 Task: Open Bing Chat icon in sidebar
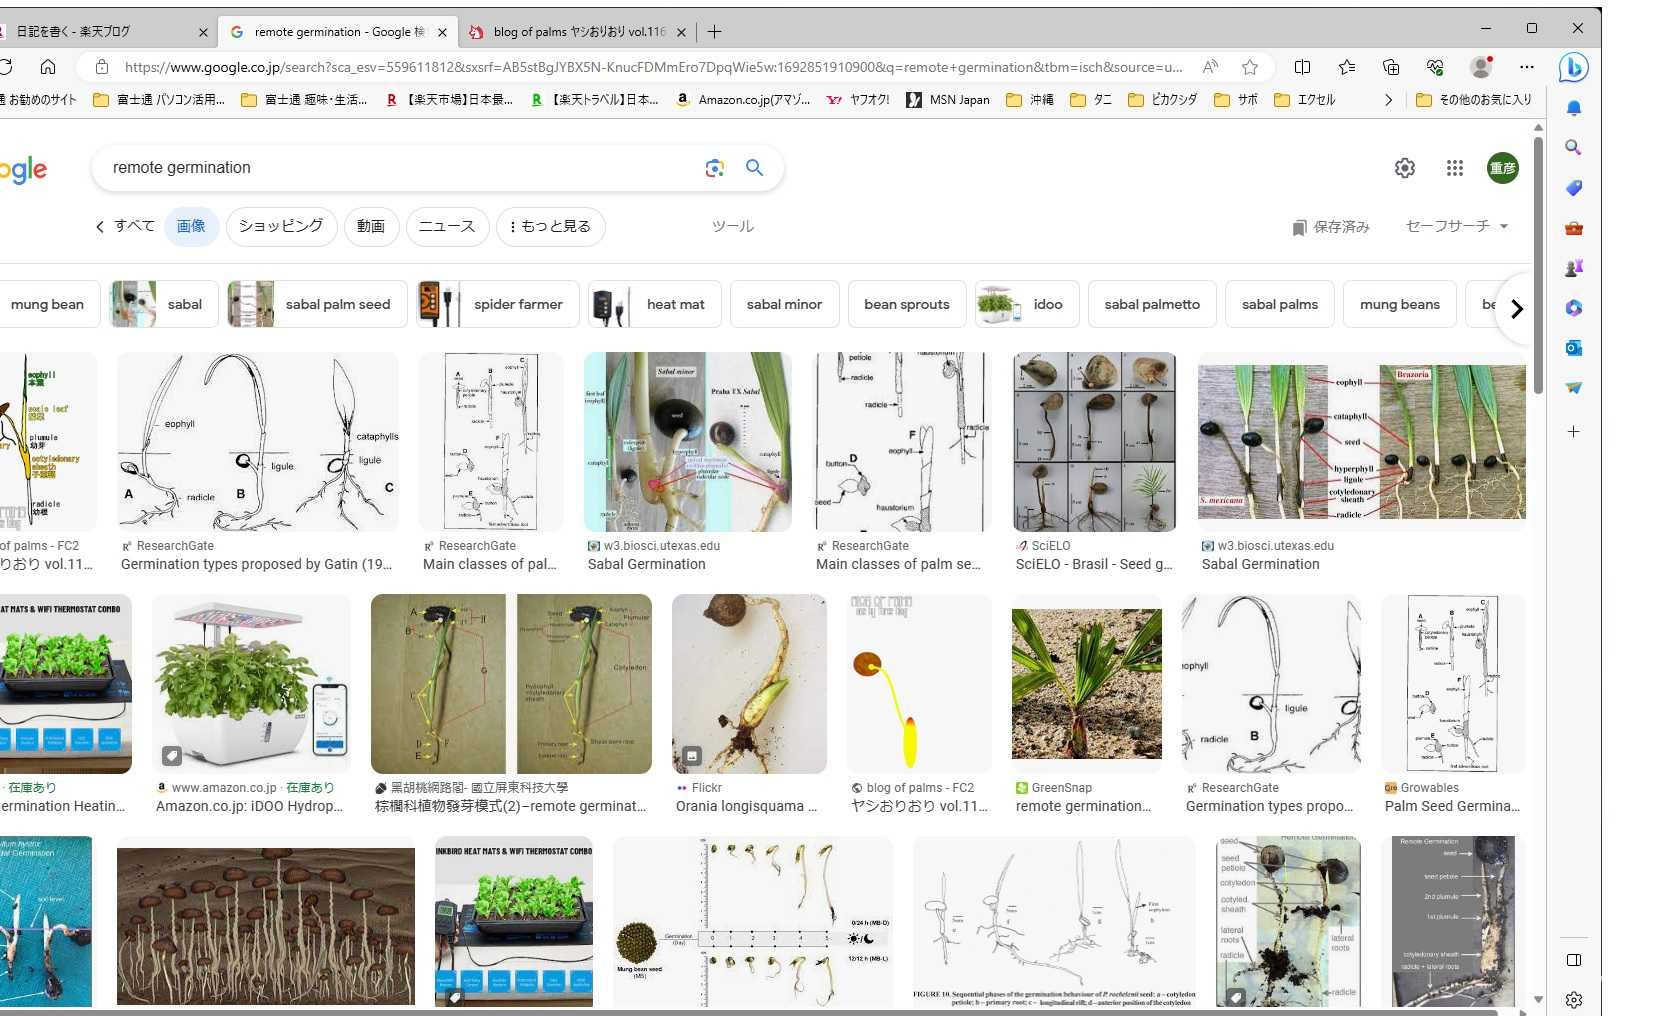(x=1573, y=68)
